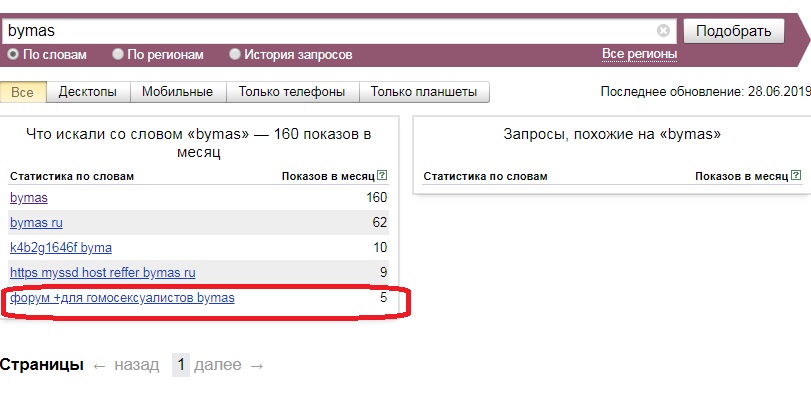Switch to the Мобильные tab
The width and height of the screenshot is (811, 398).
177,92
